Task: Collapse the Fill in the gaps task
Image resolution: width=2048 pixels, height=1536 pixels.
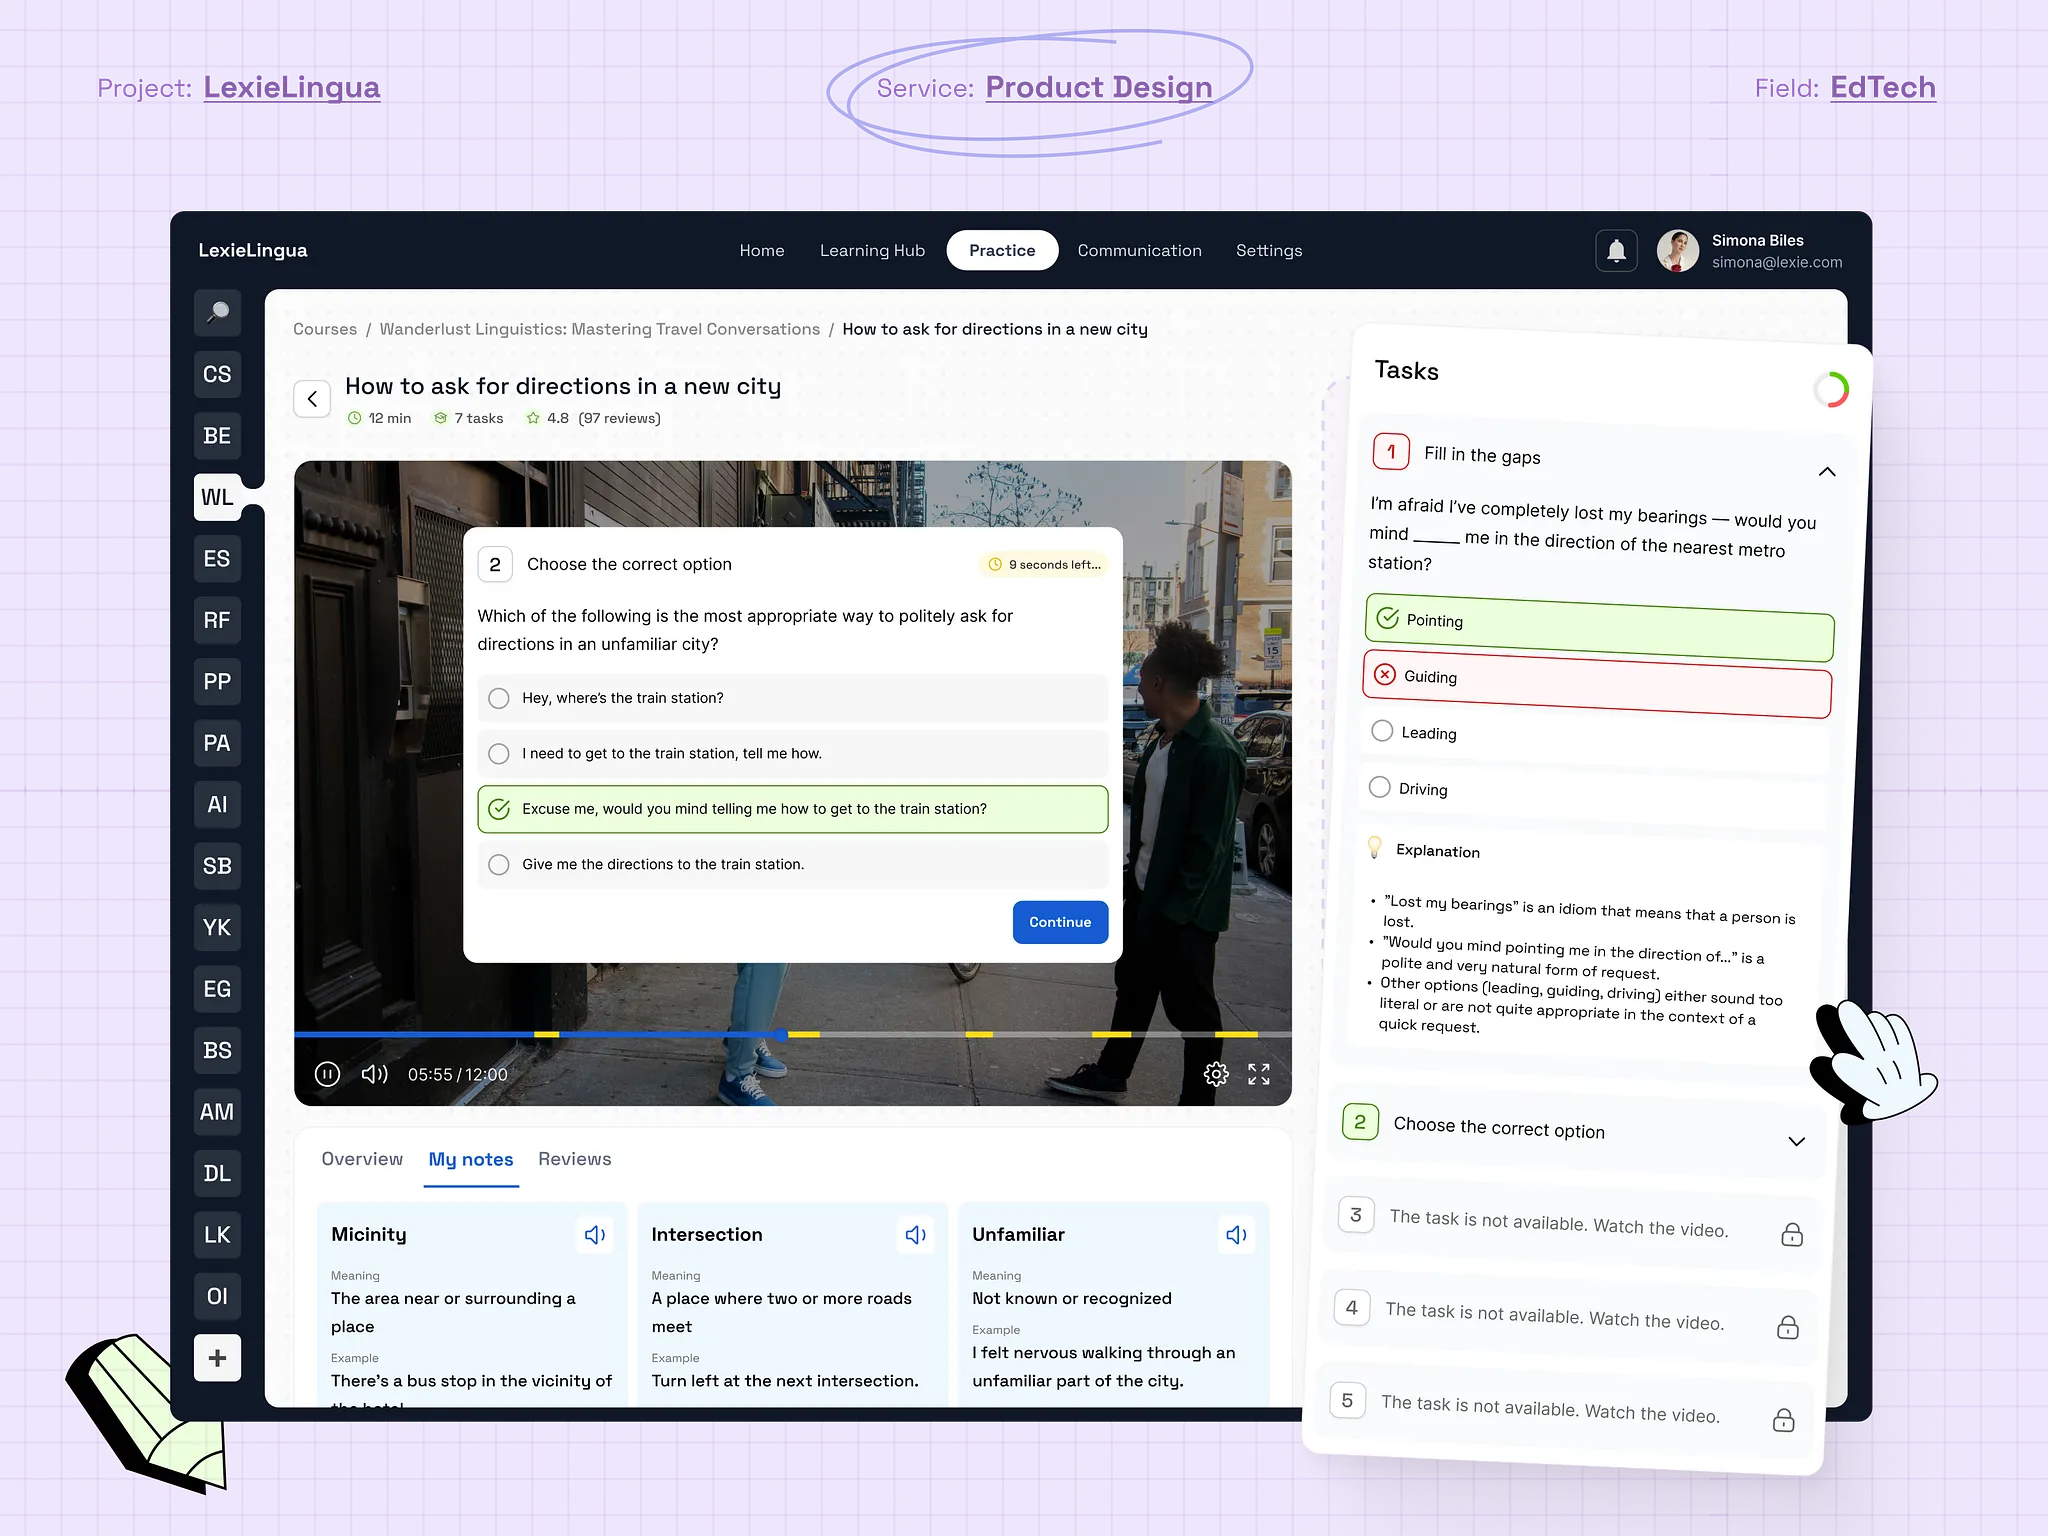Action: 1827,472
